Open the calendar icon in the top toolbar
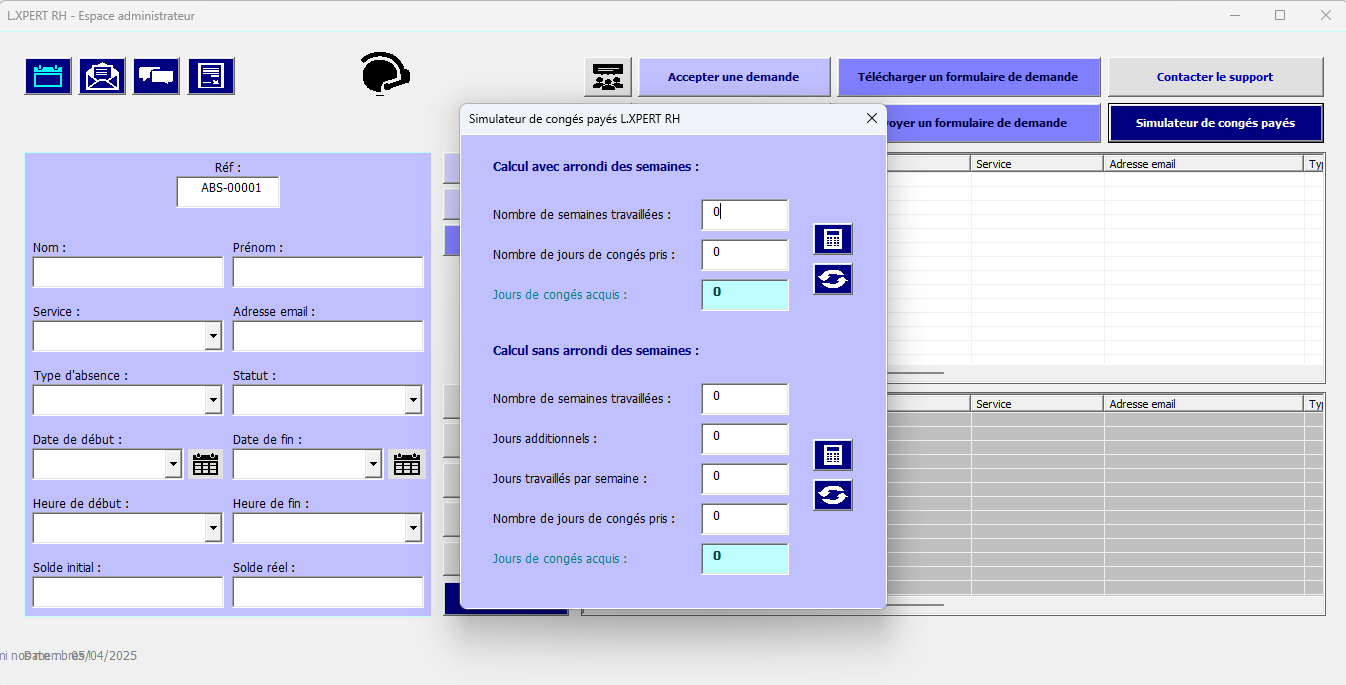1346x685 pixels. pyautogui.click(x=48, y=76)
